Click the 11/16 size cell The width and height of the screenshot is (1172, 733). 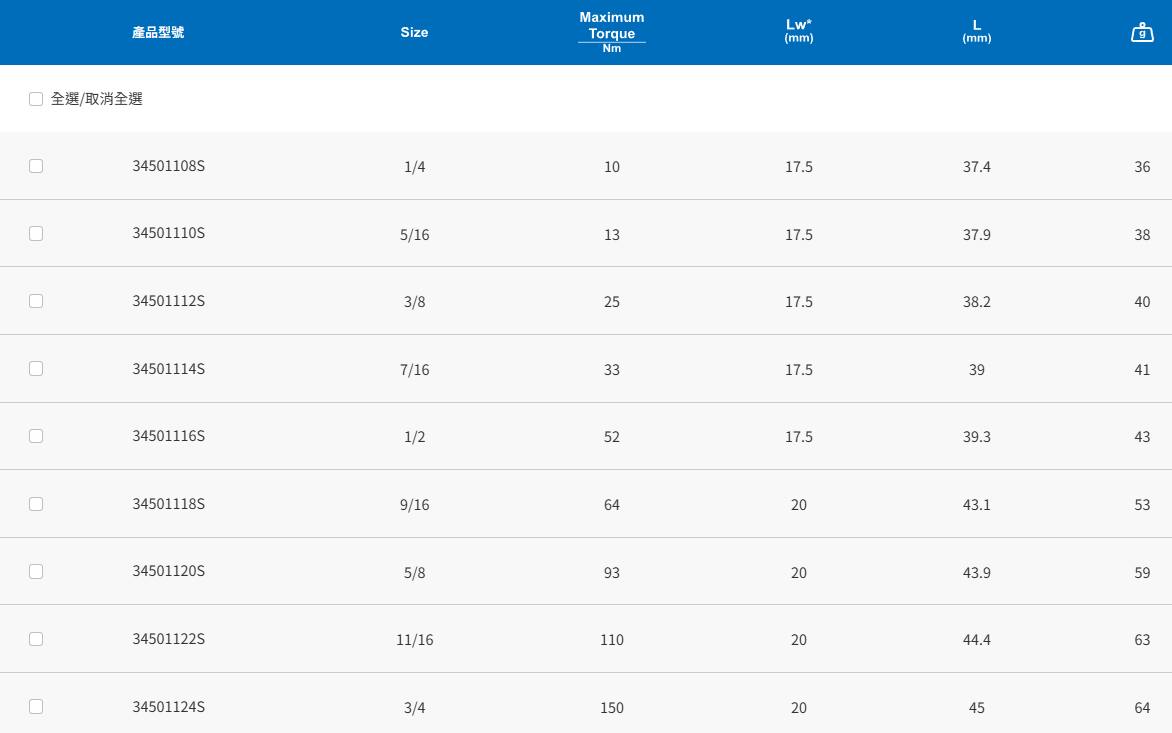pyautogui.click(x=414, y=640)
